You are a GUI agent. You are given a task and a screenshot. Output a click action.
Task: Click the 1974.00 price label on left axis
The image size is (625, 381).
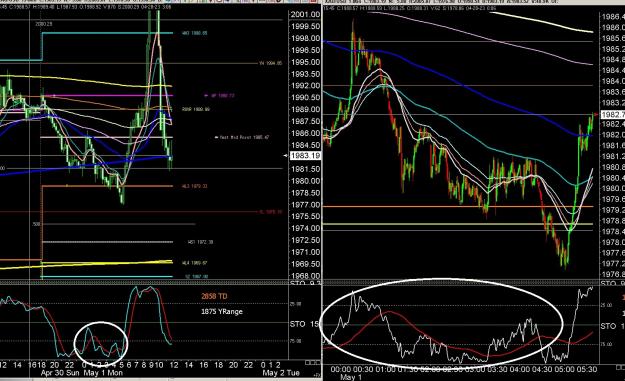(305, 228)
